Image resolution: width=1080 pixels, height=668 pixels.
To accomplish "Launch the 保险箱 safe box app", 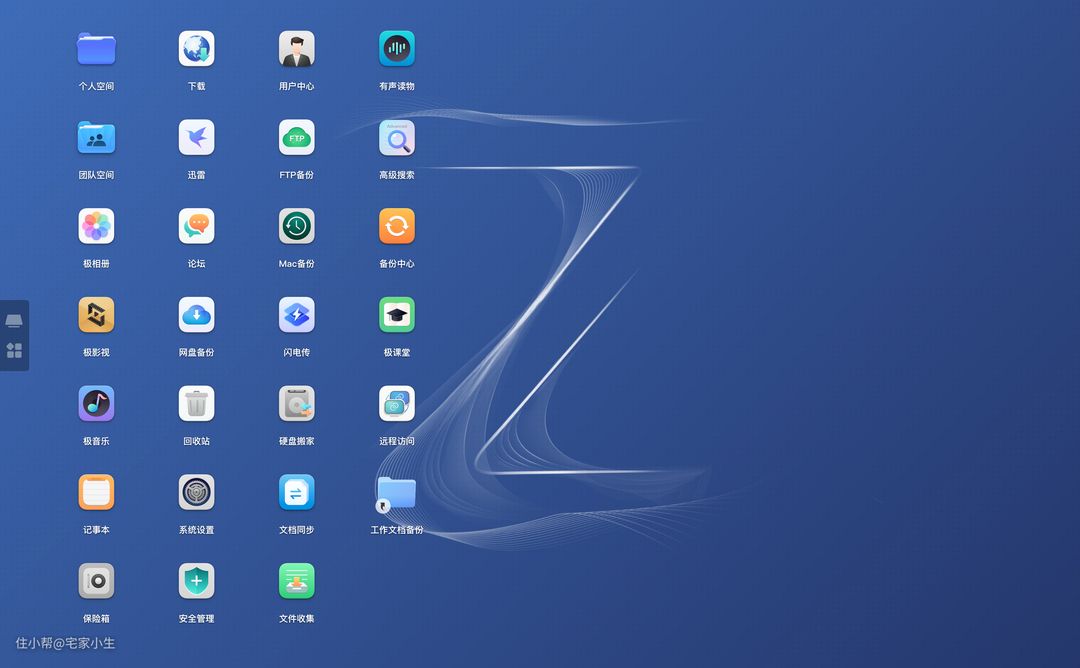I will (96, 581).
